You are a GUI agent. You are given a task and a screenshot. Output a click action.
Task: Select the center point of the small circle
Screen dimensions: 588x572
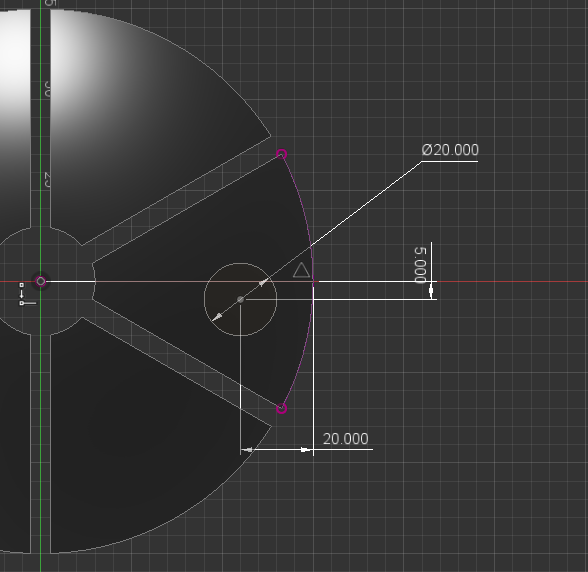(241, 299)
